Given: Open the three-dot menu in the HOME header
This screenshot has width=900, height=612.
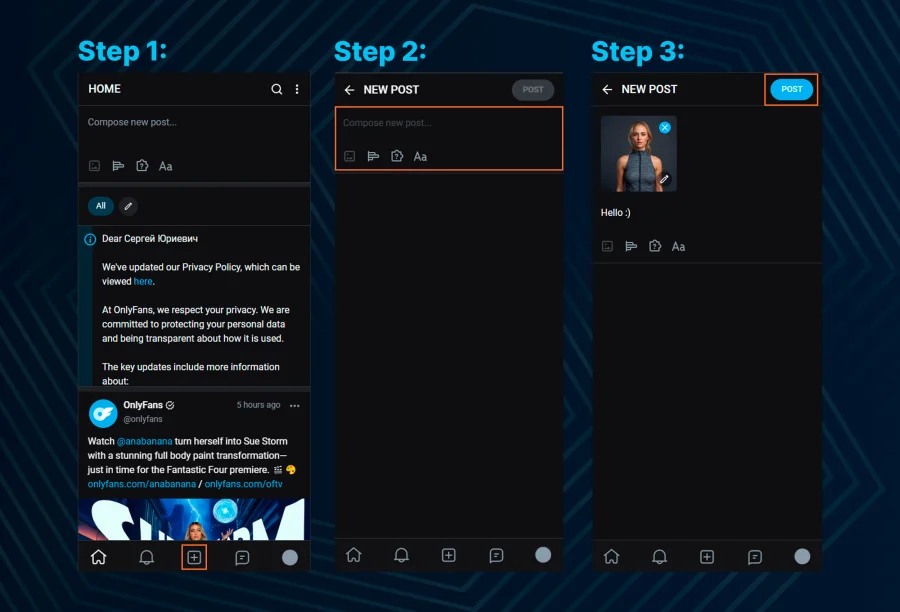Looking at the screenshot, I should click(297, 89).
